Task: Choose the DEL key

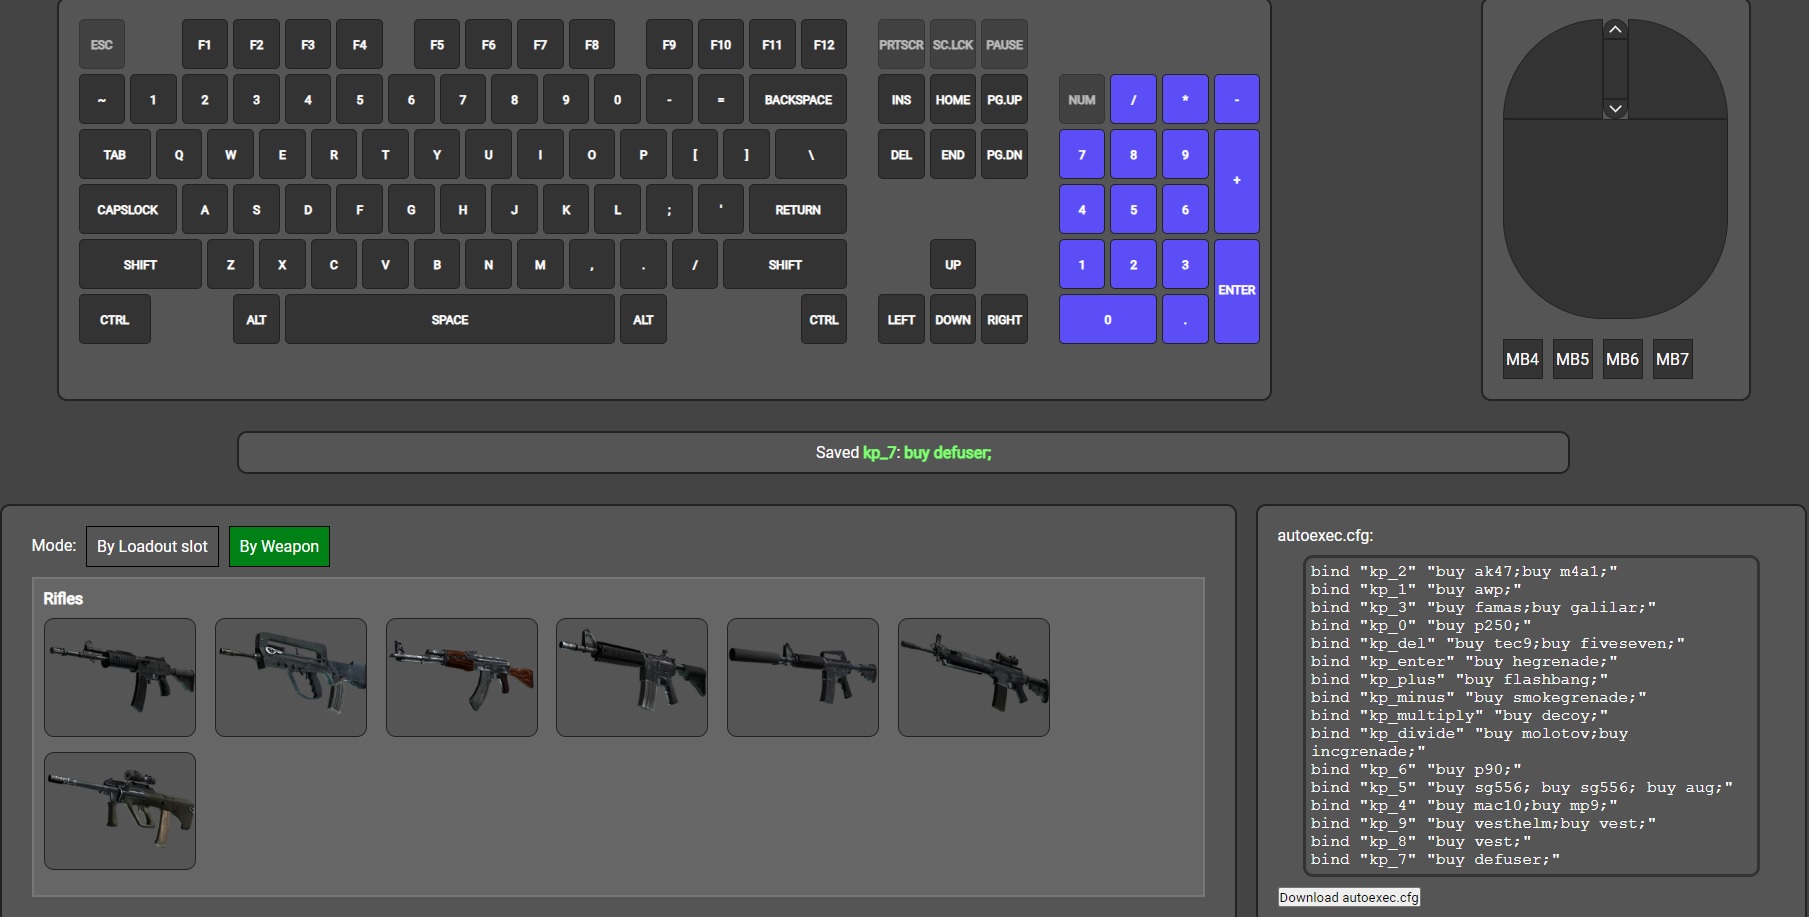Action: click(x=901, y=155)
